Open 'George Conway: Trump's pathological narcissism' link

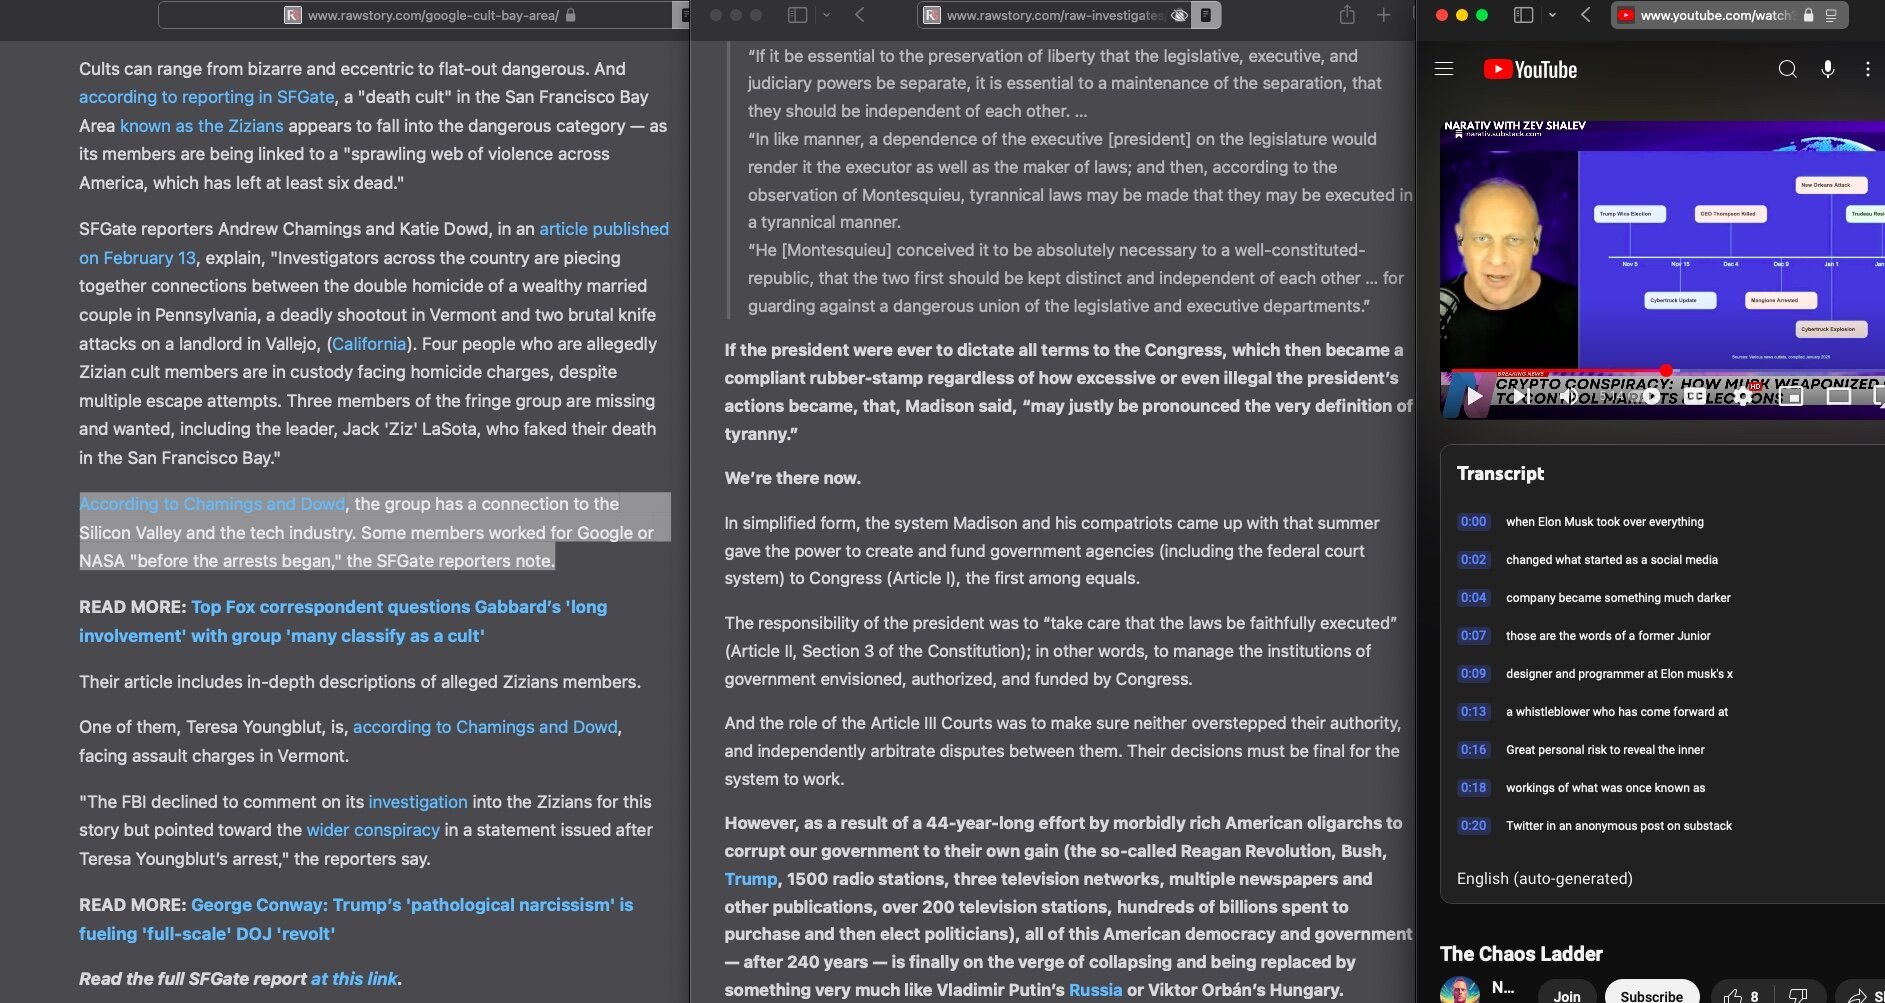click(x=412, y=905)
